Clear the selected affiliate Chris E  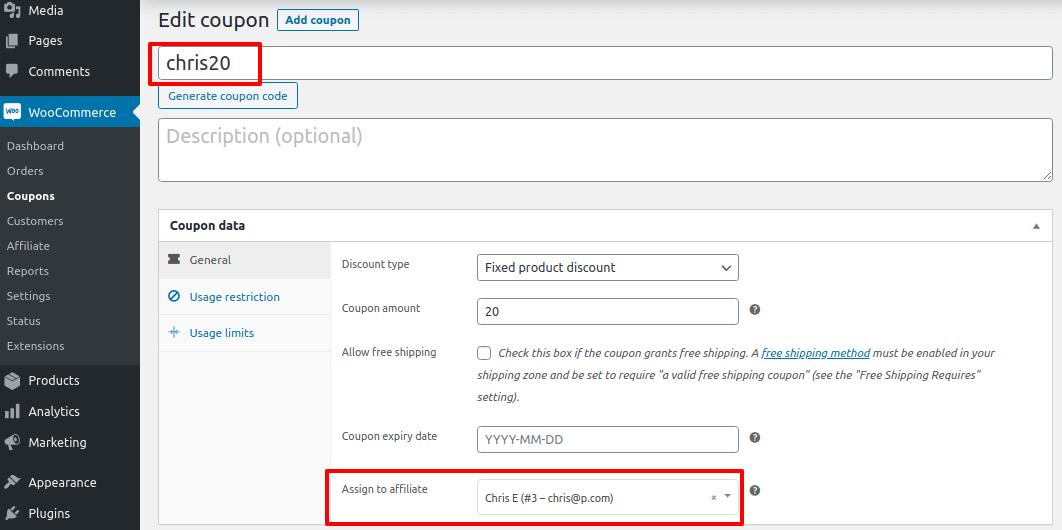click(713, 498)
